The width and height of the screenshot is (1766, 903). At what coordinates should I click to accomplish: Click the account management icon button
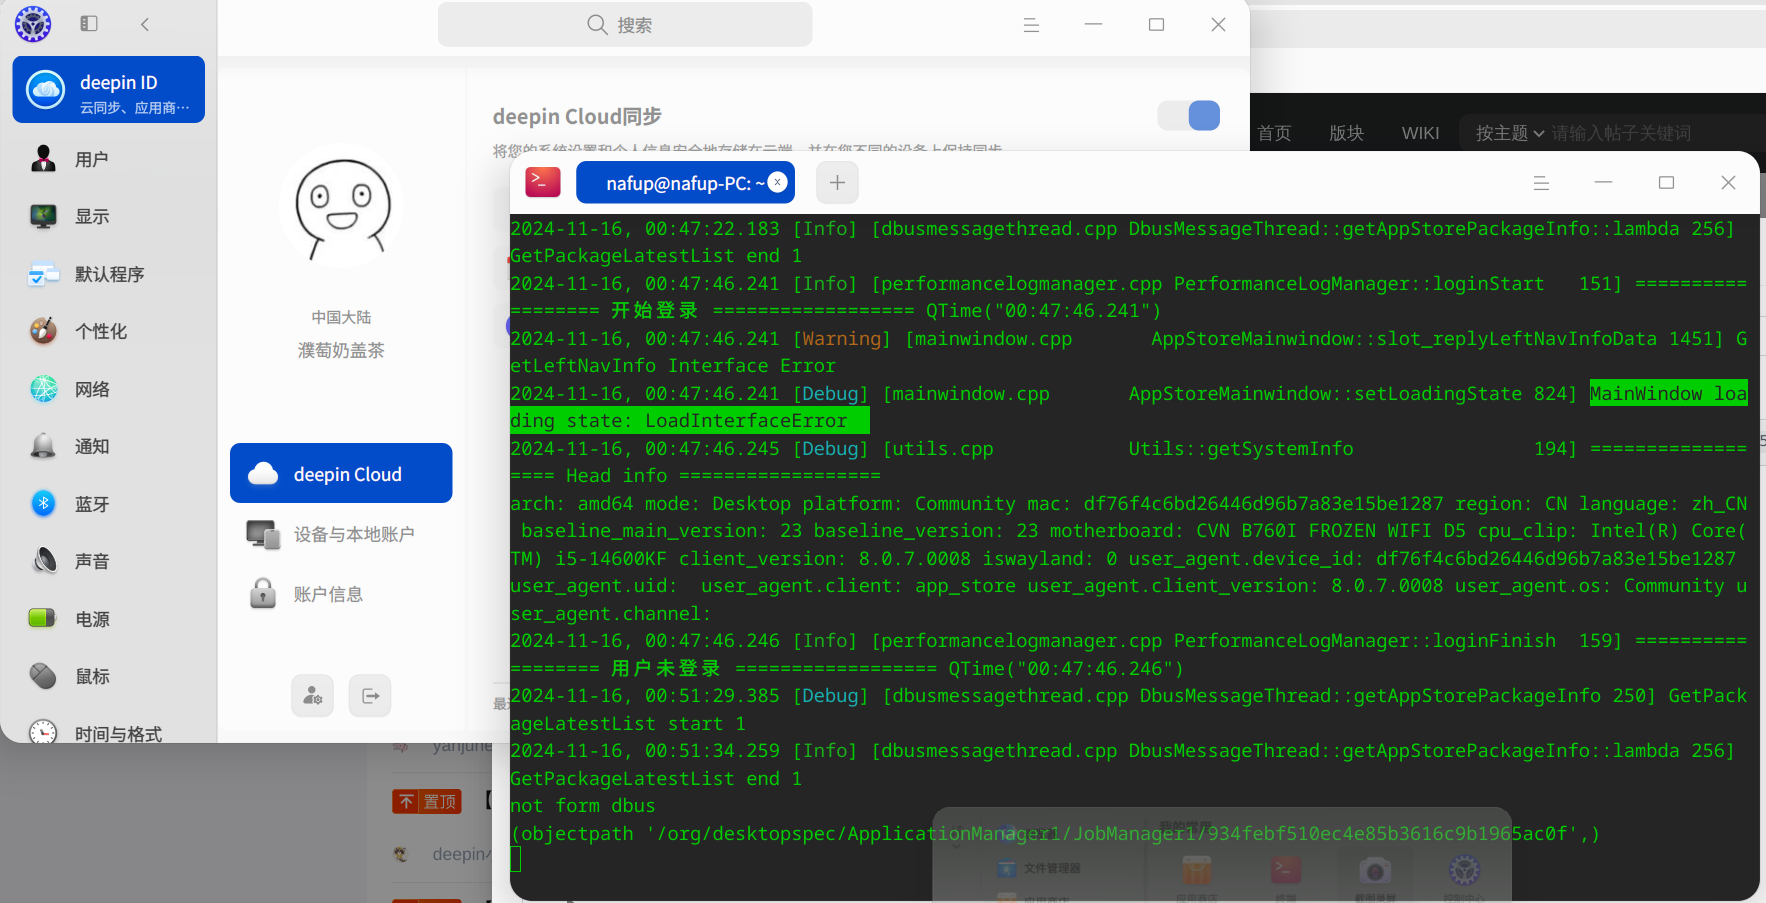(312, 696)
